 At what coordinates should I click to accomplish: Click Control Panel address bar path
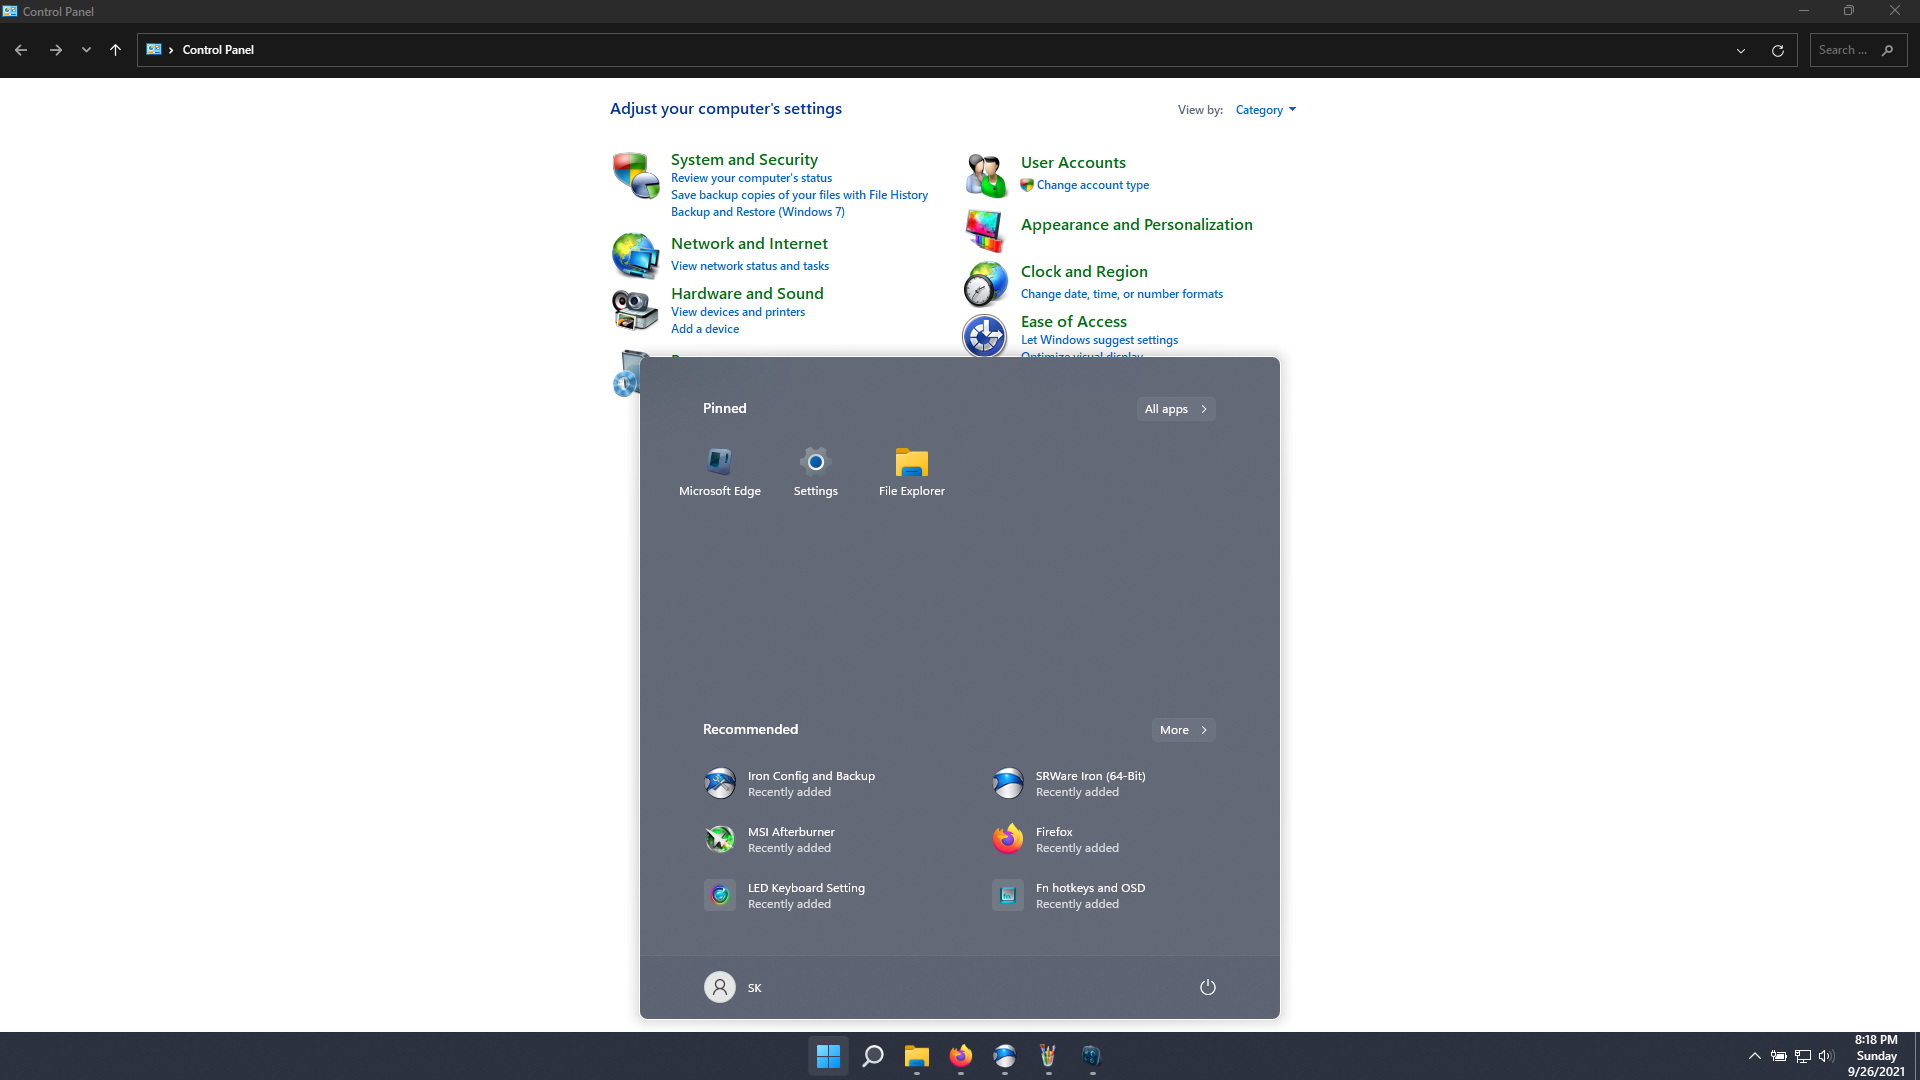pyautogui.click(x=218, y=50)
